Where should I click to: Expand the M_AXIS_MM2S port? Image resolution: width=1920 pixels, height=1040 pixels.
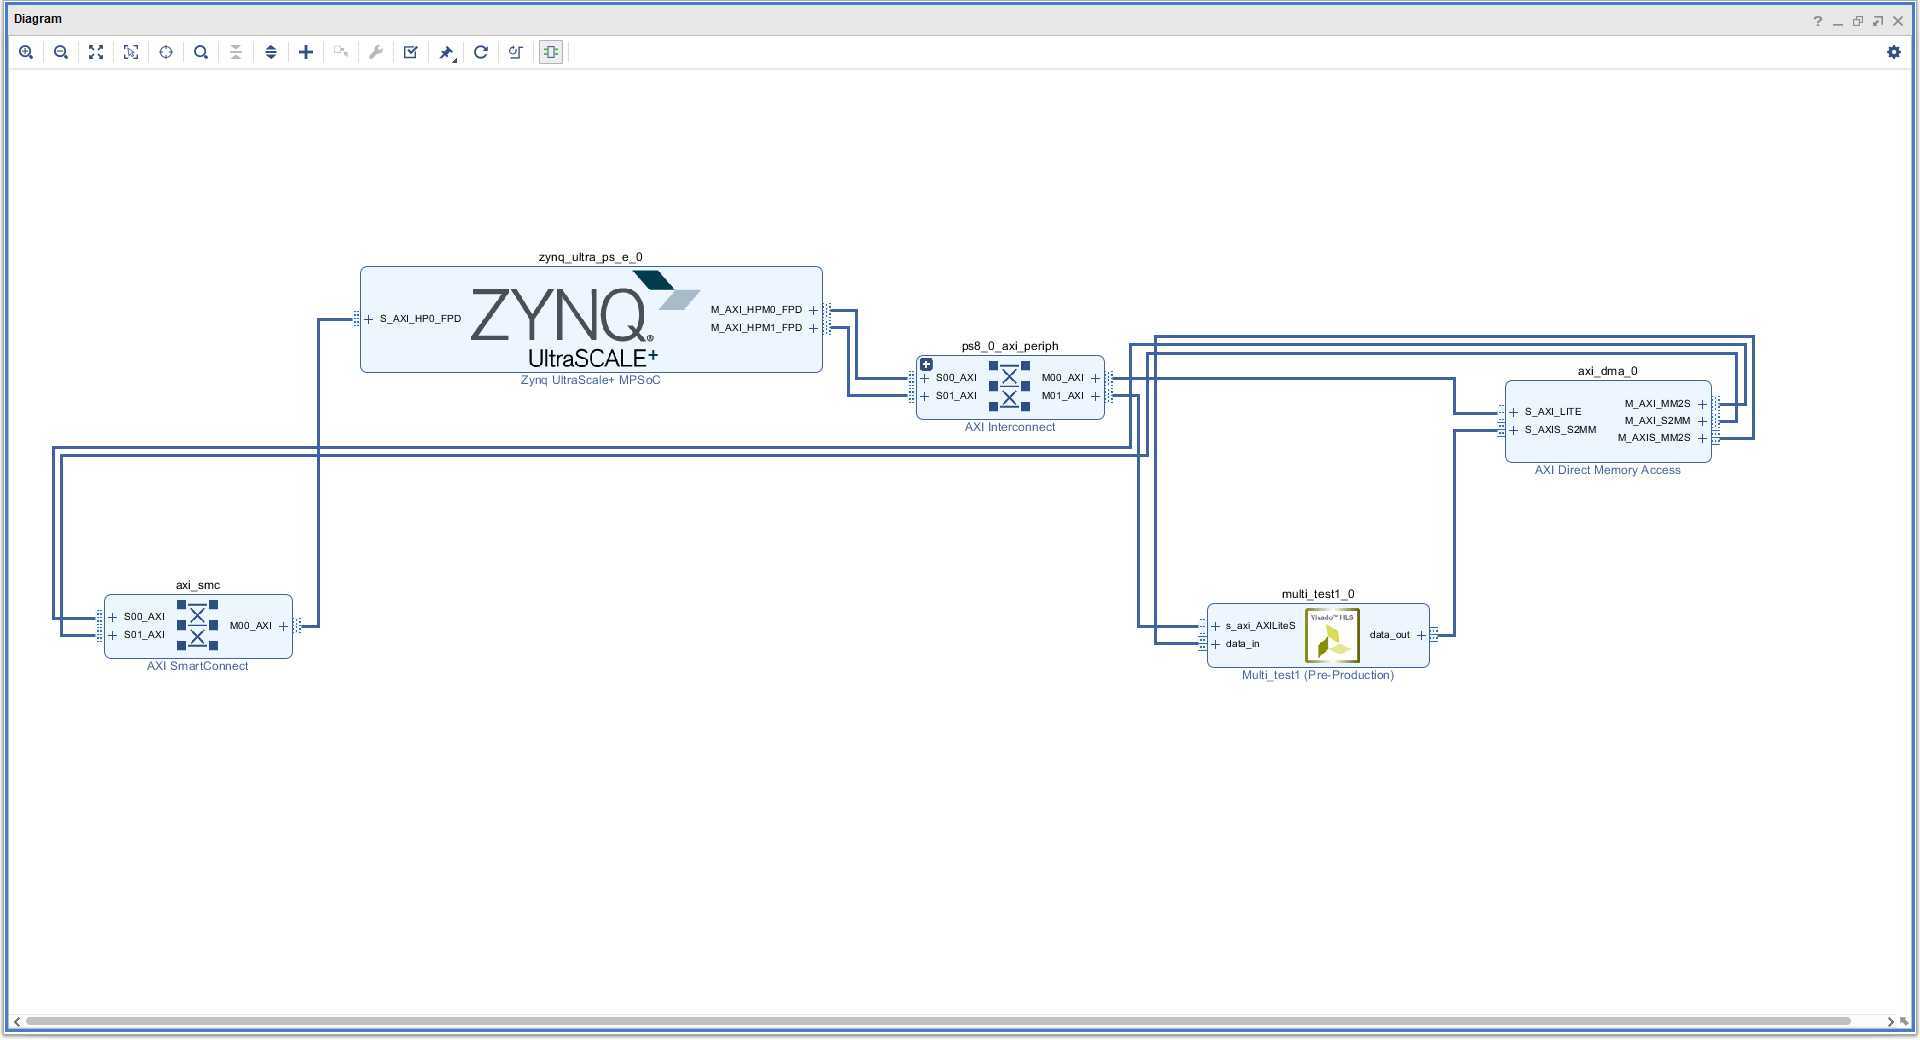1702,438
